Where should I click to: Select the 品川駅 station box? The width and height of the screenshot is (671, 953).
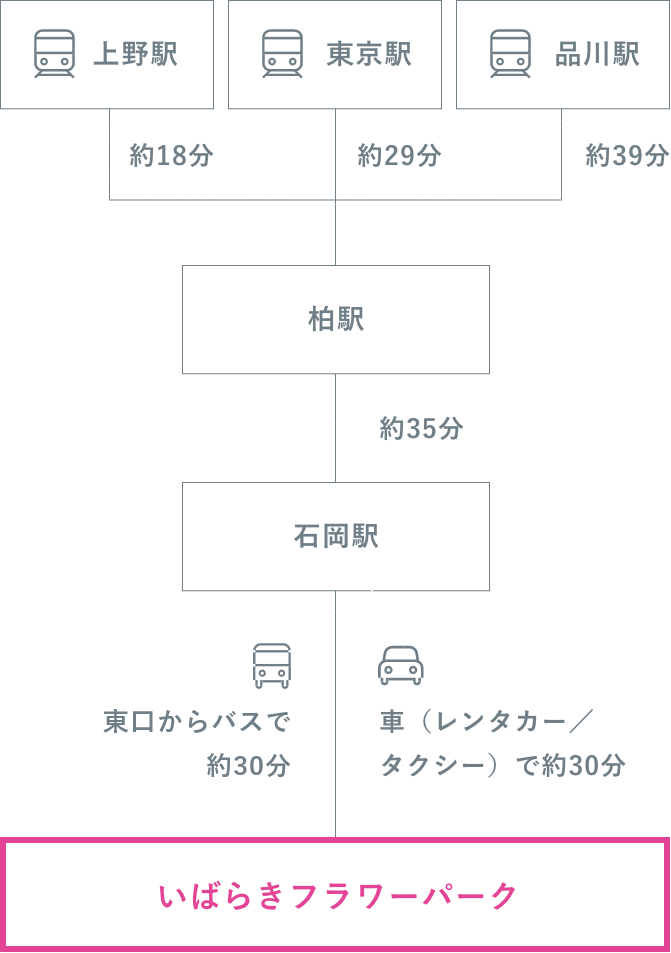tap(563, 54)
